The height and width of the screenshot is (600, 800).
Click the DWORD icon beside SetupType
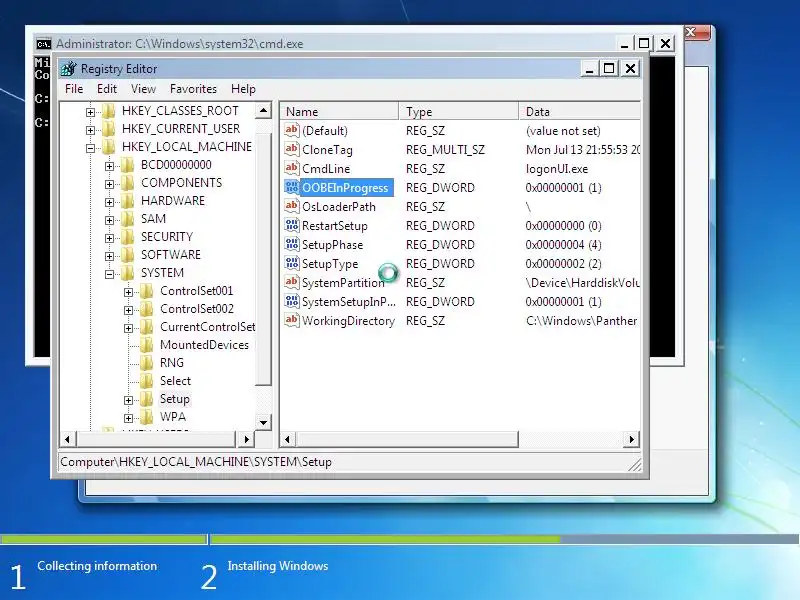(x=291, y=263)
